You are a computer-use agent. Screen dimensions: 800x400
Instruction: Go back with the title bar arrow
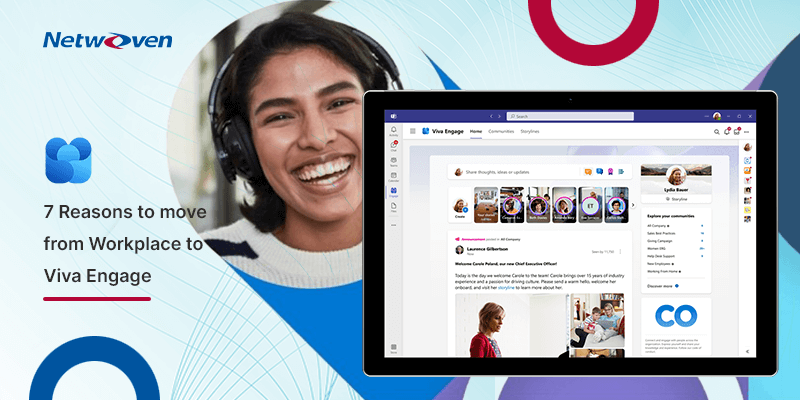pos(491,116)
